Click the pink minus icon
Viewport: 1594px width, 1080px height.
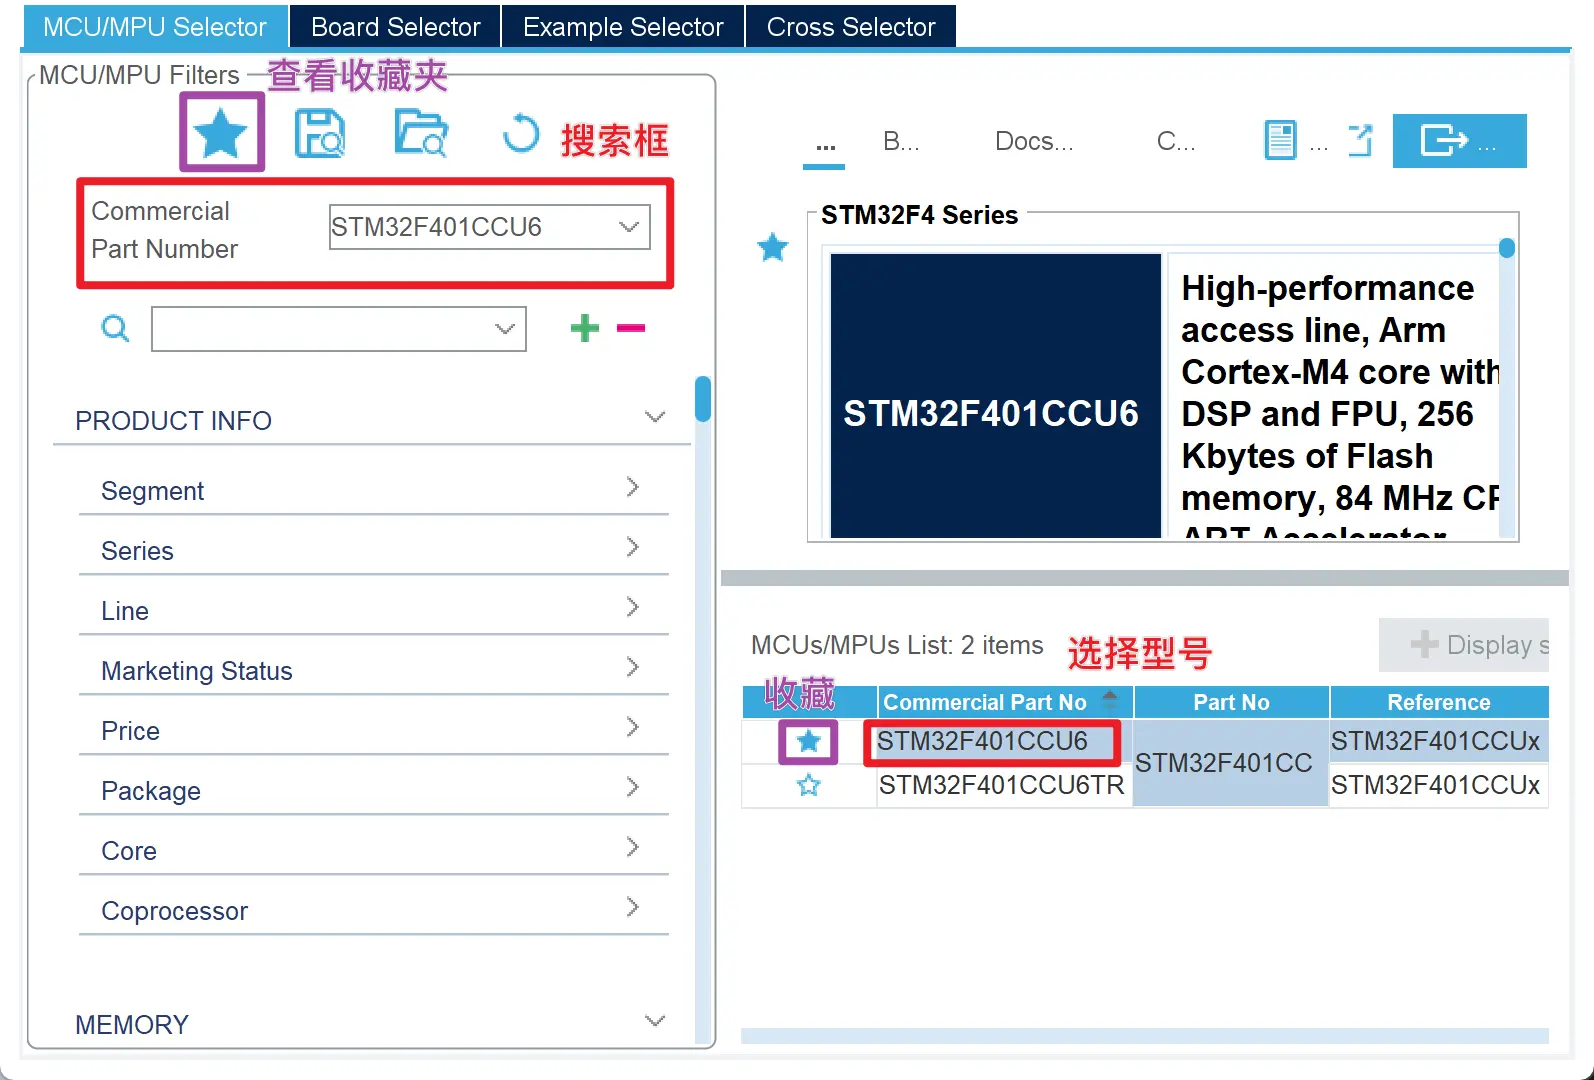(631, 328)
